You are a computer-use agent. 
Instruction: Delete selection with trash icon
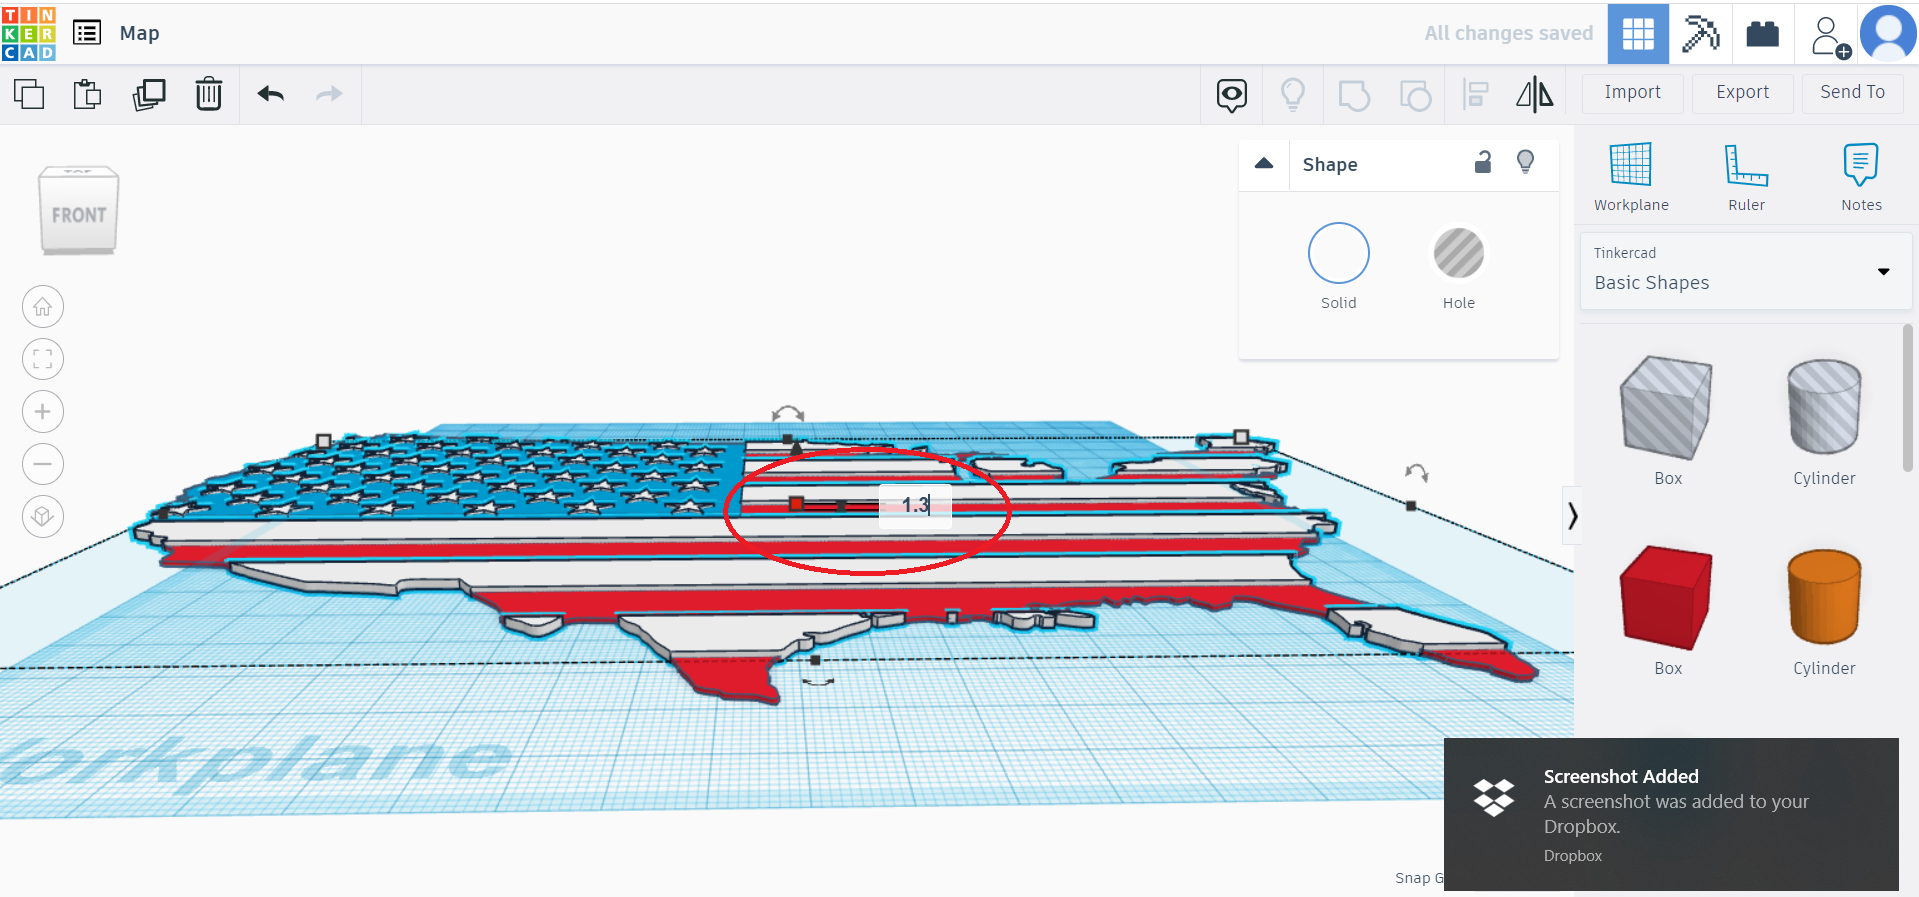point(208,94)
